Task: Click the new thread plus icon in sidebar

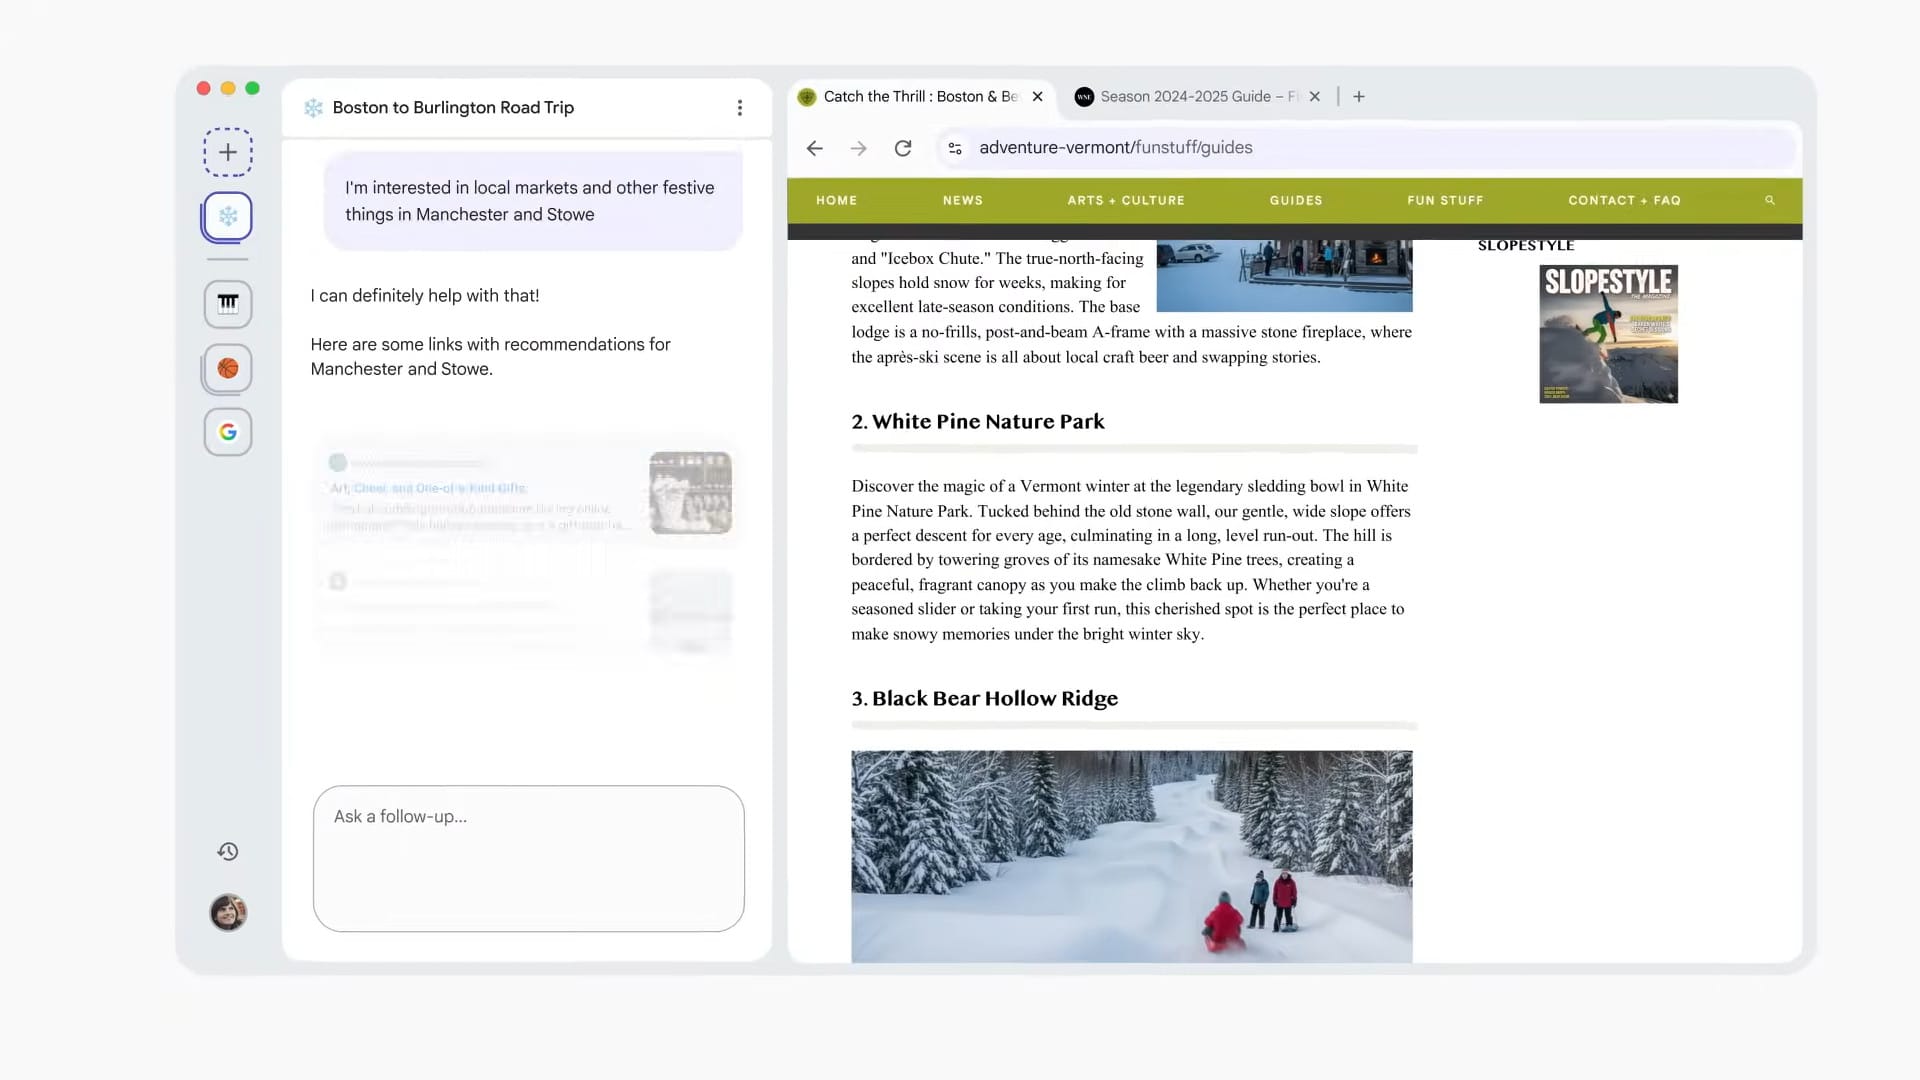Action: tap(228, 152)
